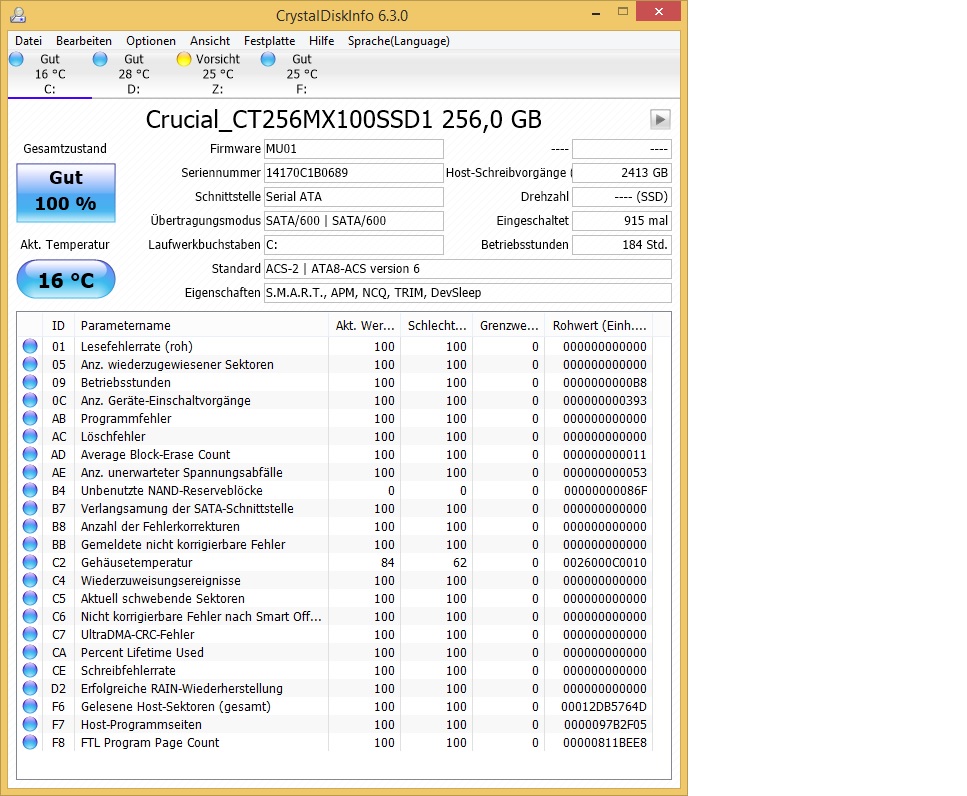Click status icon for FTL Program Page Count
967x796 pixels.
[30, 742]
